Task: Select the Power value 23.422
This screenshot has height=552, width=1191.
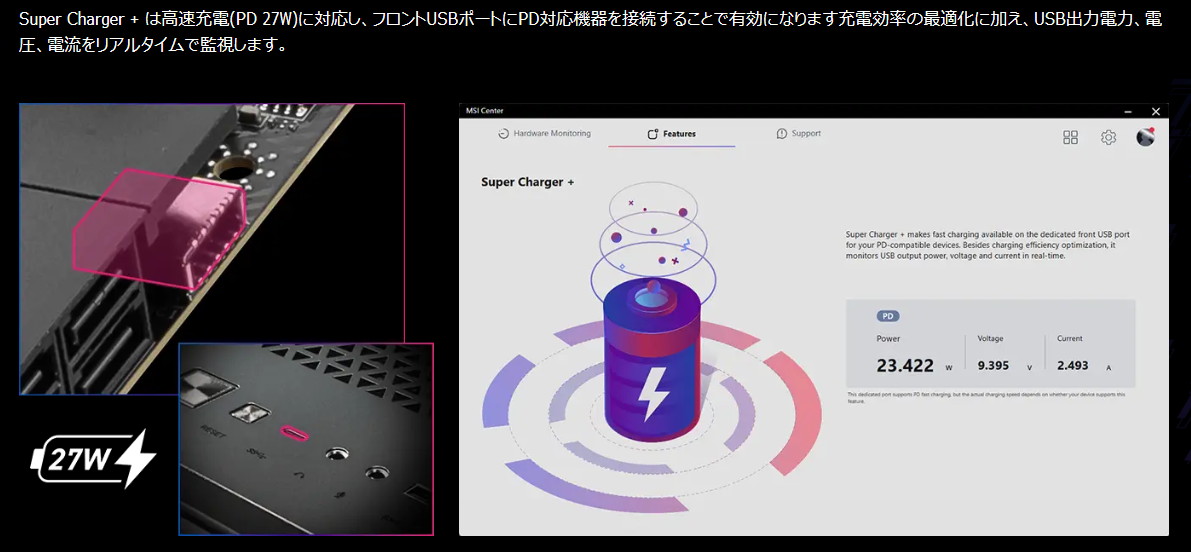Action: click(905, 366)
